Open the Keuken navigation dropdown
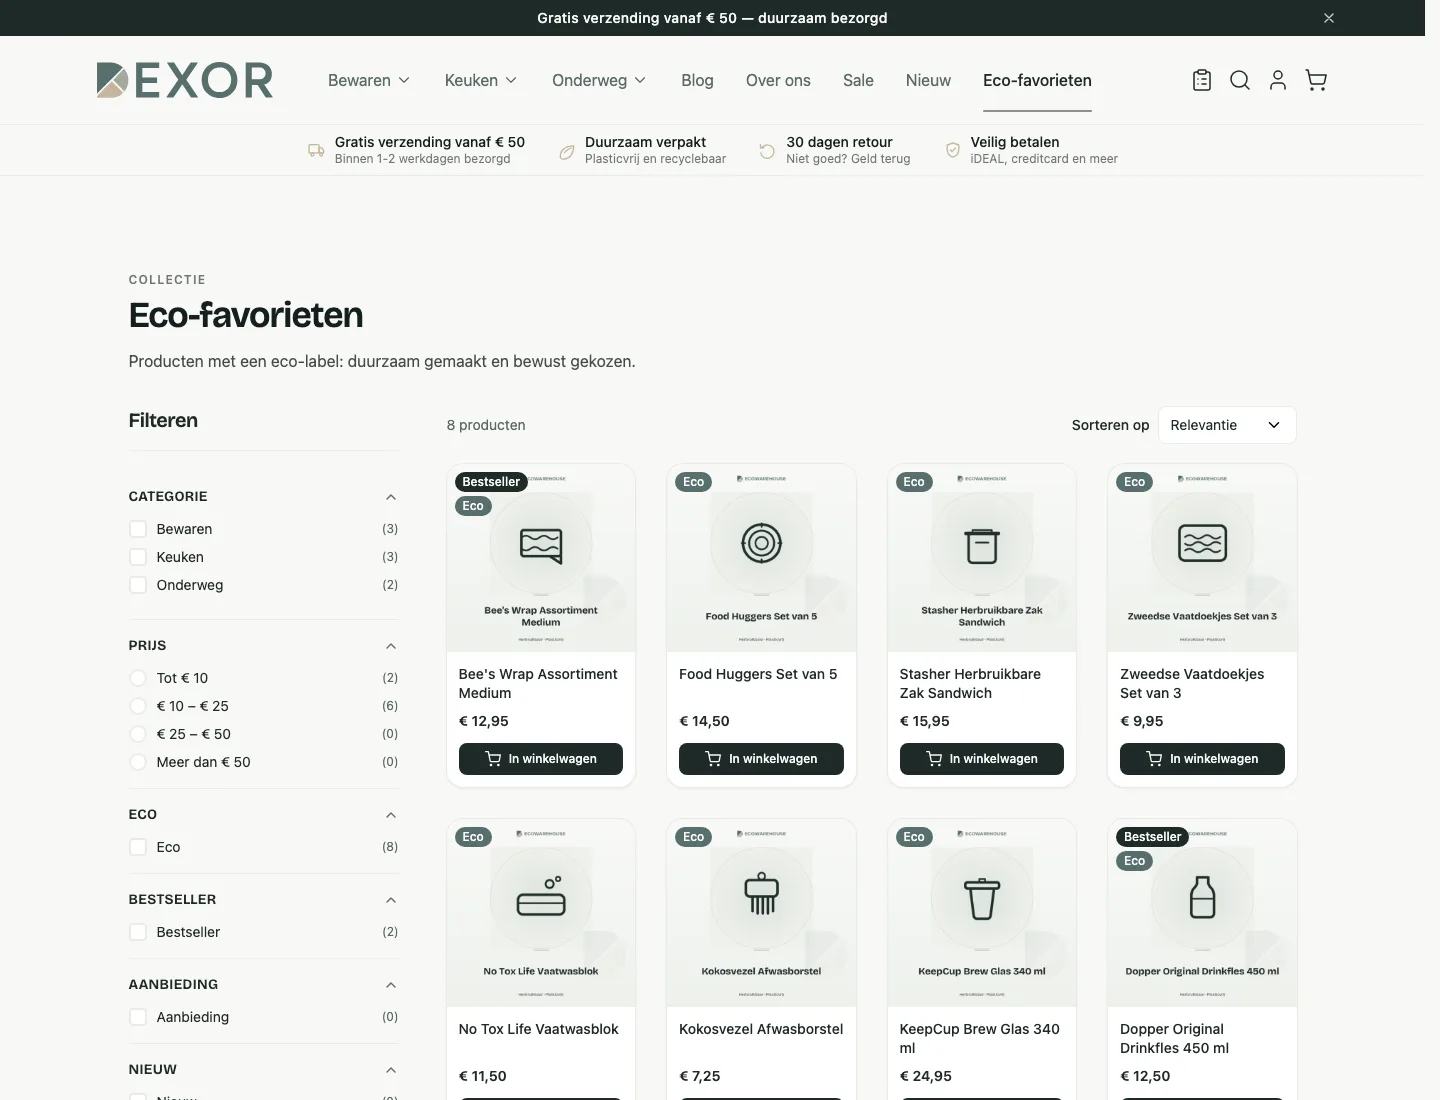Screen dimensions: 1440x1100 coord(481,80)
